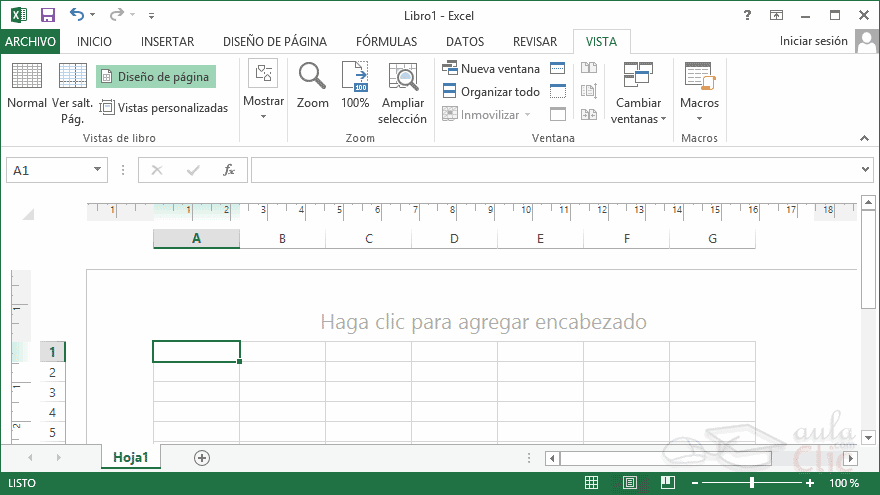Click the Undo arrow icon
880x495 pixels.
coord(78,16)
